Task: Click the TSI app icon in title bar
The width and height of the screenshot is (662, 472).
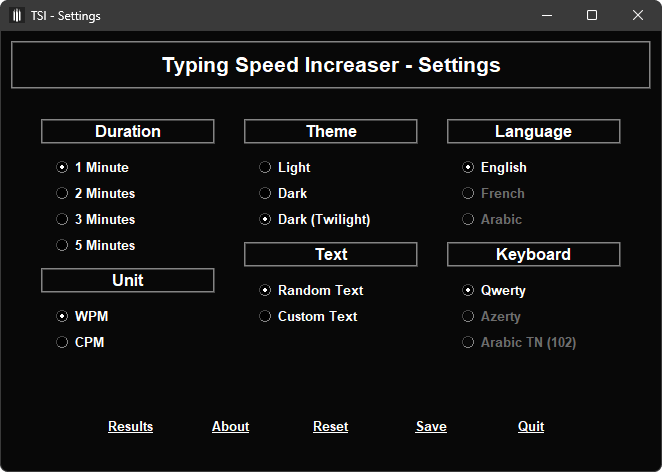Action: pyautogui.click(x=17, y=16)
